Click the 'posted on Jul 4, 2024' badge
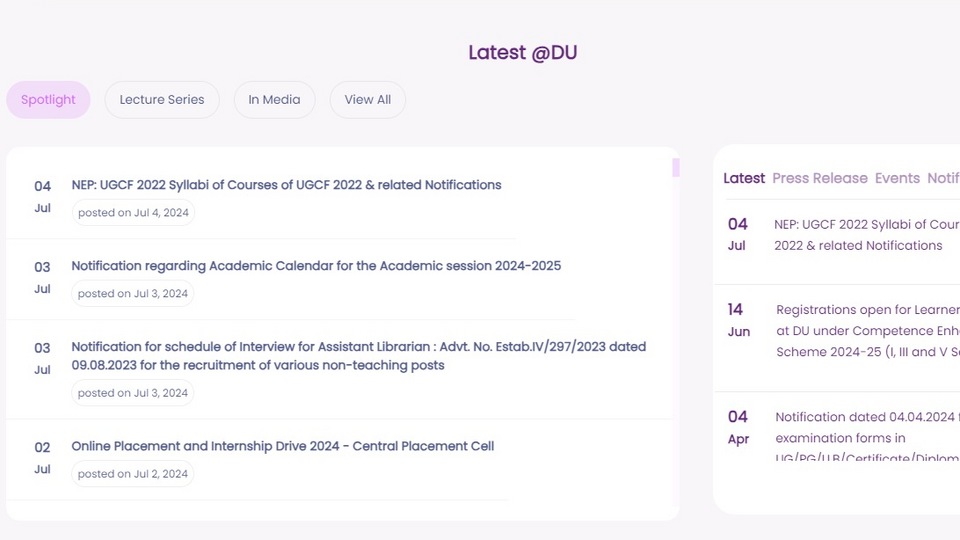Viewport: 960px width, 540px height. point(133,212)
